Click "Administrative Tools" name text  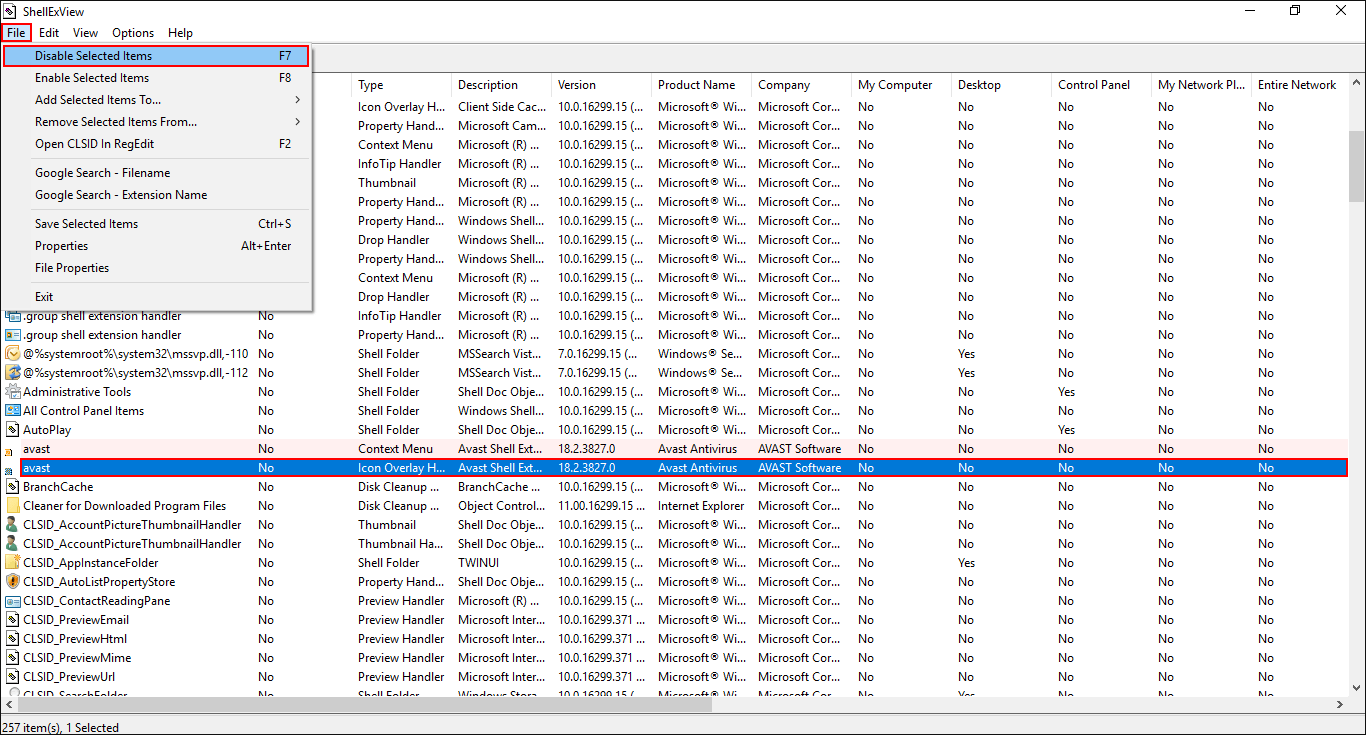tap(77, 392)
